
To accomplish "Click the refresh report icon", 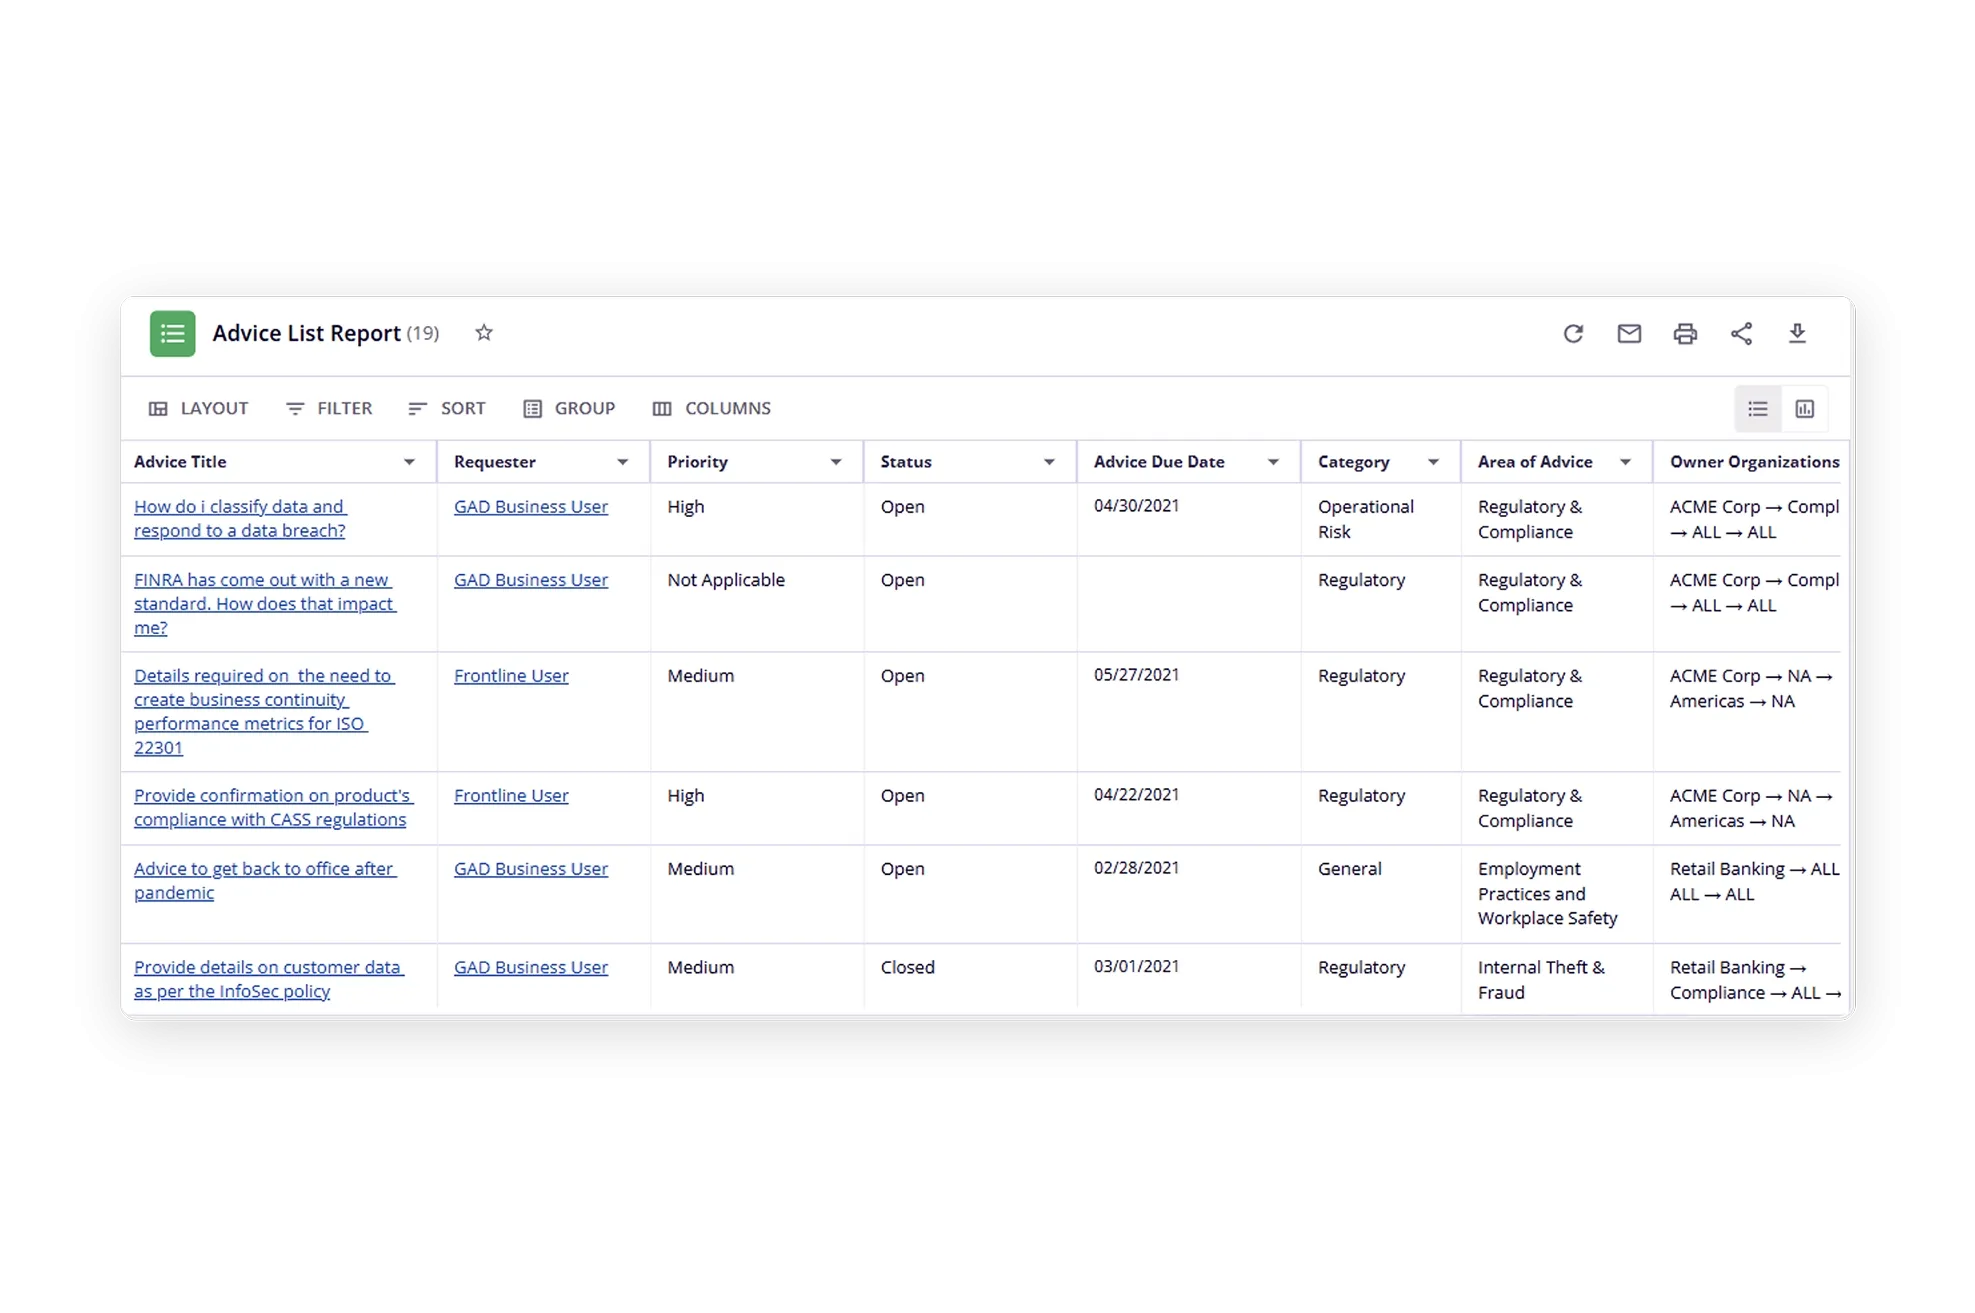I will click(x=1573, y=333).
